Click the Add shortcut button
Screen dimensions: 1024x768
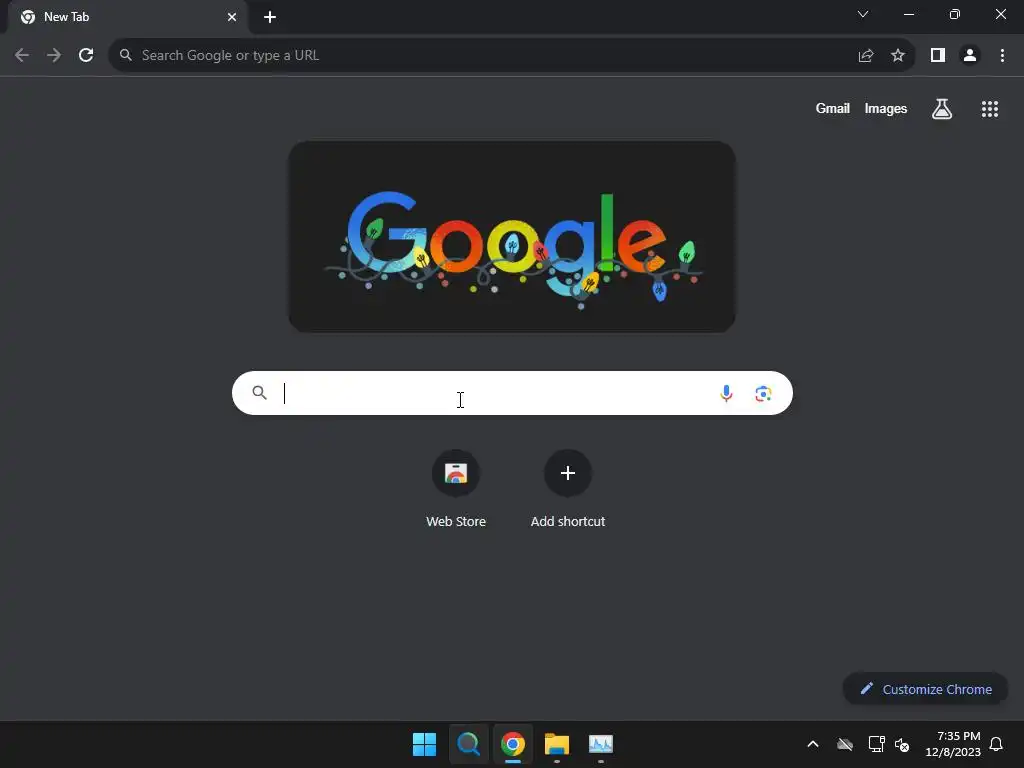(568, 490)
